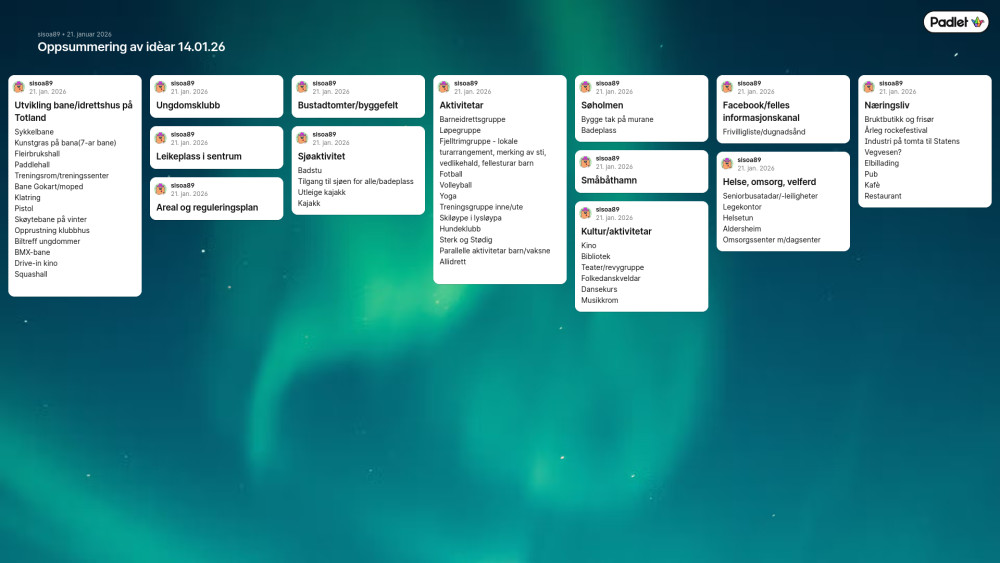The height and width of the screenshot is (563, 1000).
Task: Click author avatar on Sjøaktivitet card
Action: coord(302,138)
